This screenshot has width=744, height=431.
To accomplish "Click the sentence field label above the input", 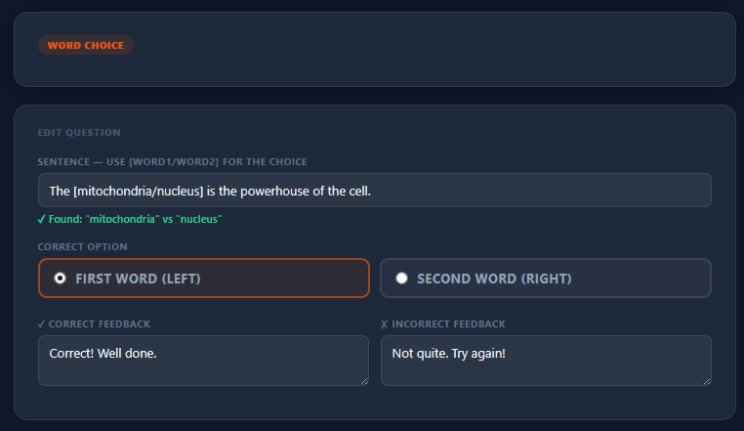I will (x=172, y=161).
